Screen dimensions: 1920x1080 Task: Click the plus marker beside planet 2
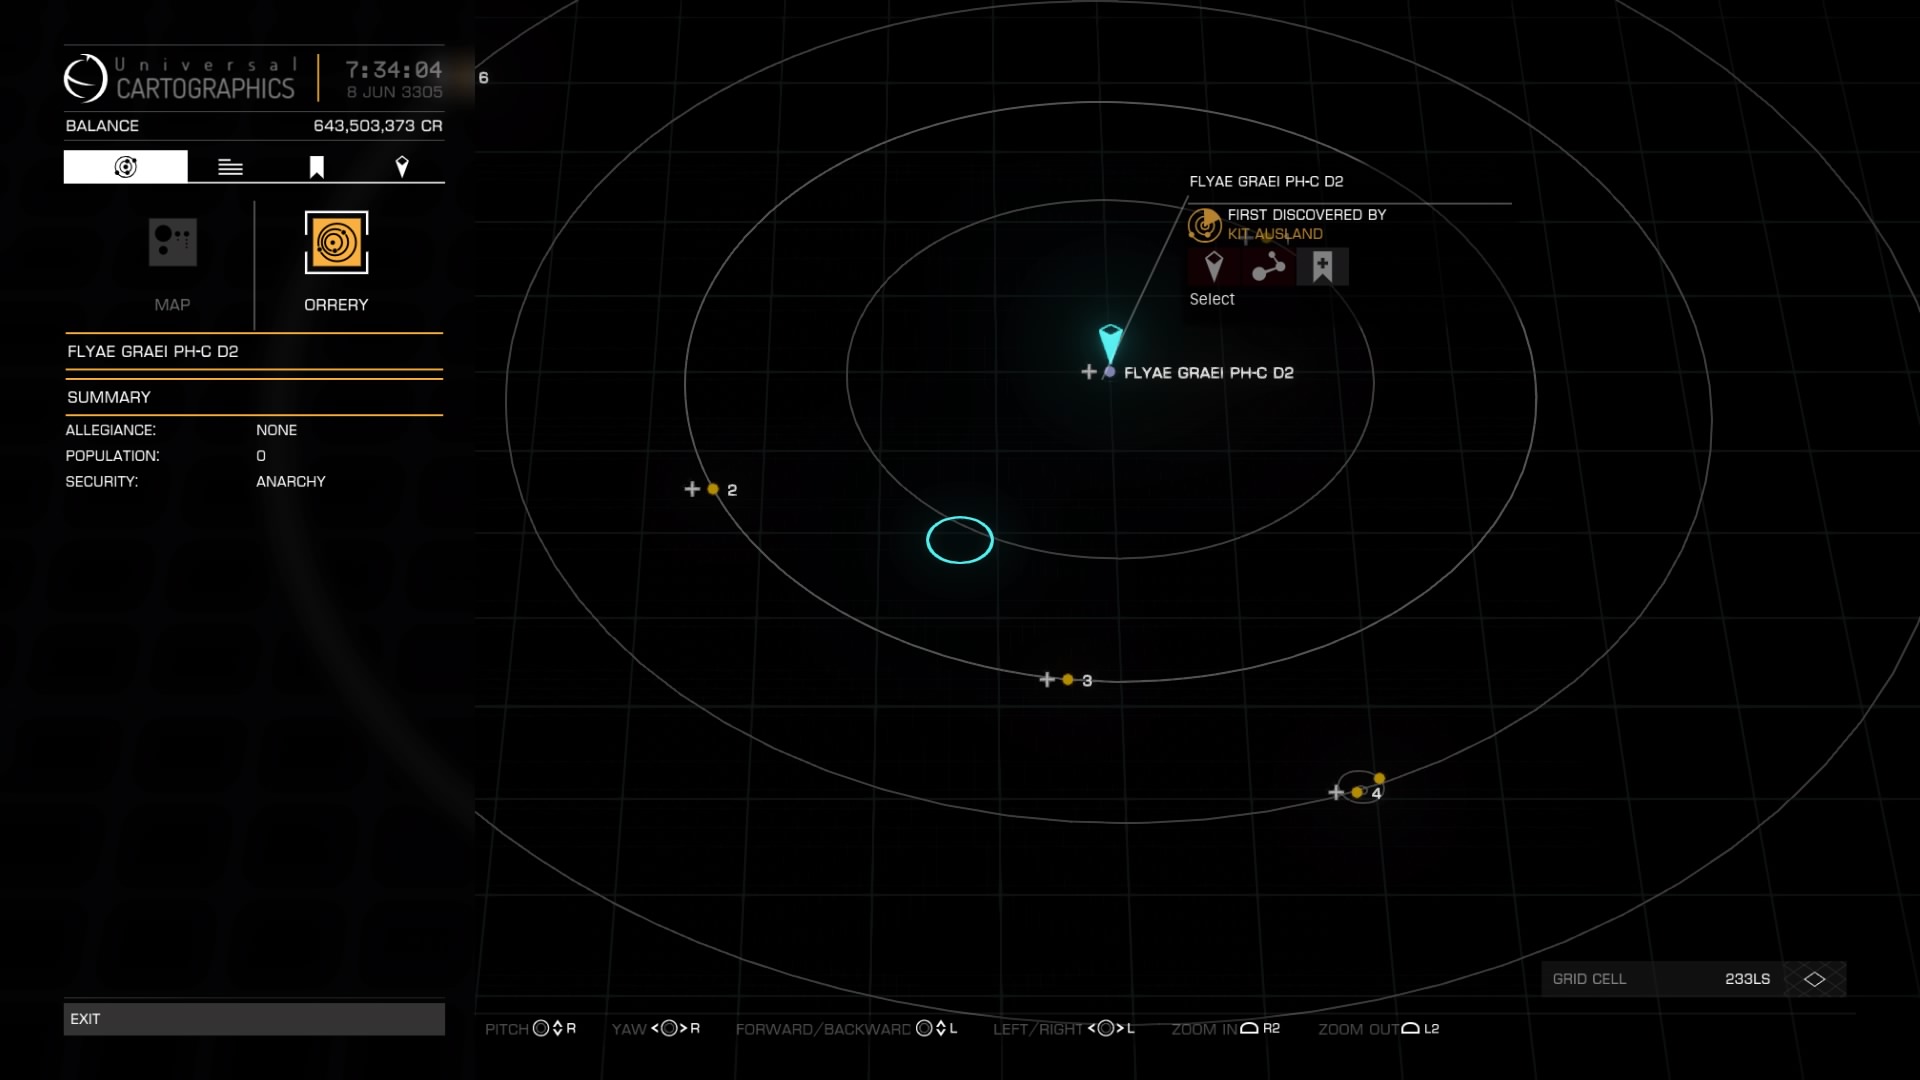692,489
